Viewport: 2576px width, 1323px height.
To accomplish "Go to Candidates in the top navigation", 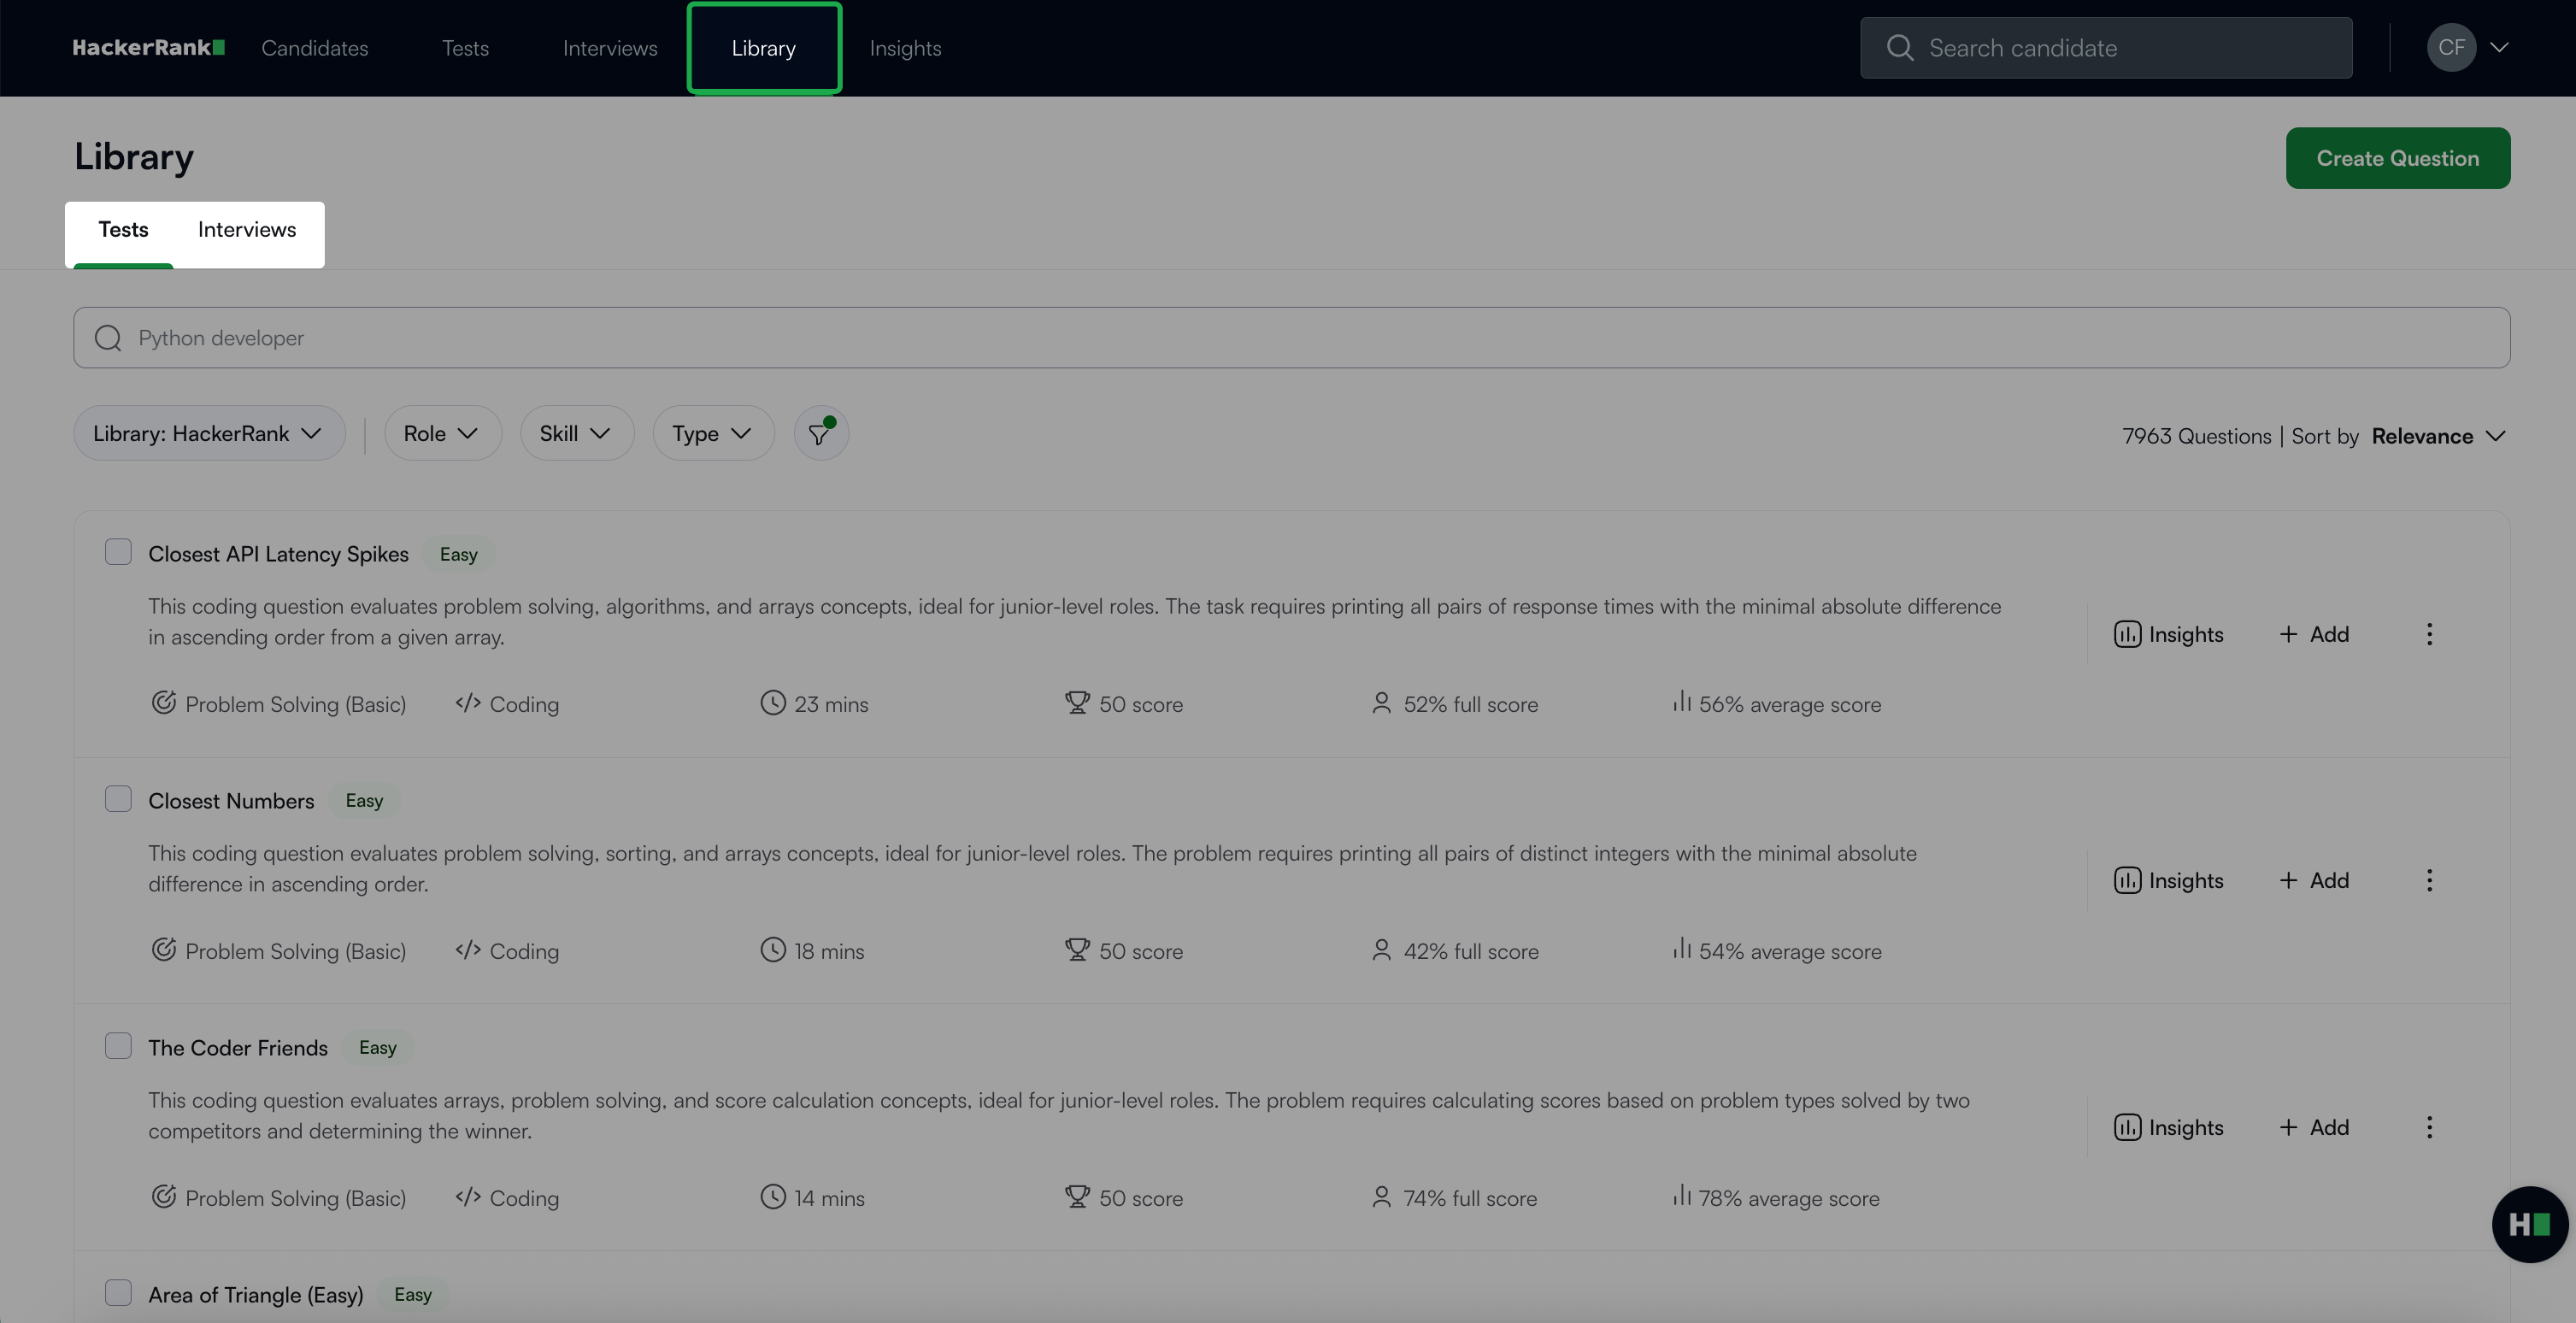I will 314,48.
